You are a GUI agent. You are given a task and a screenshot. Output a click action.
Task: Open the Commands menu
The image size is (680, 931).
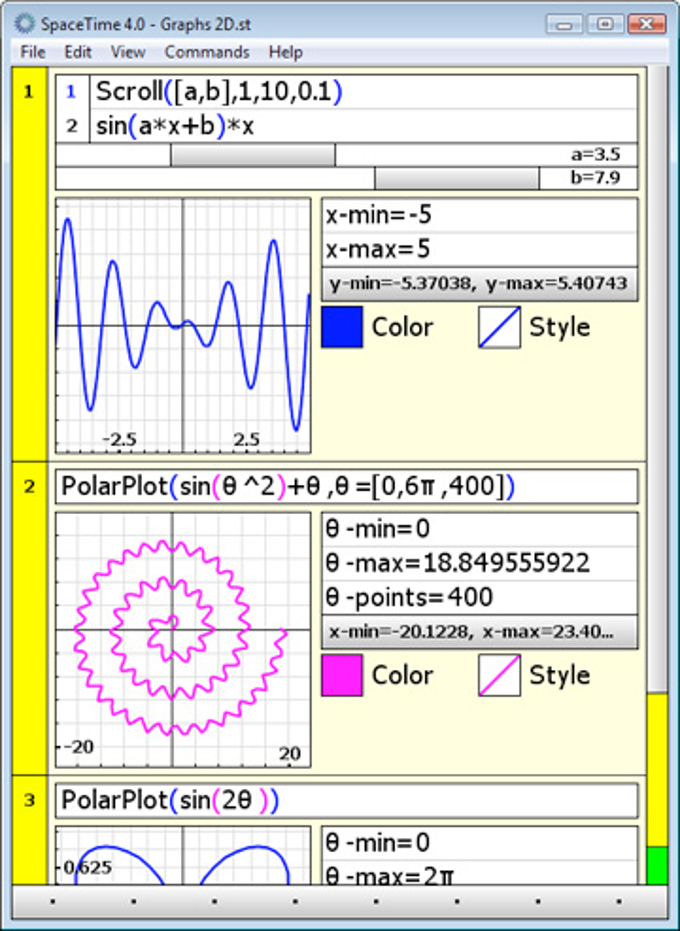[207, 52]
